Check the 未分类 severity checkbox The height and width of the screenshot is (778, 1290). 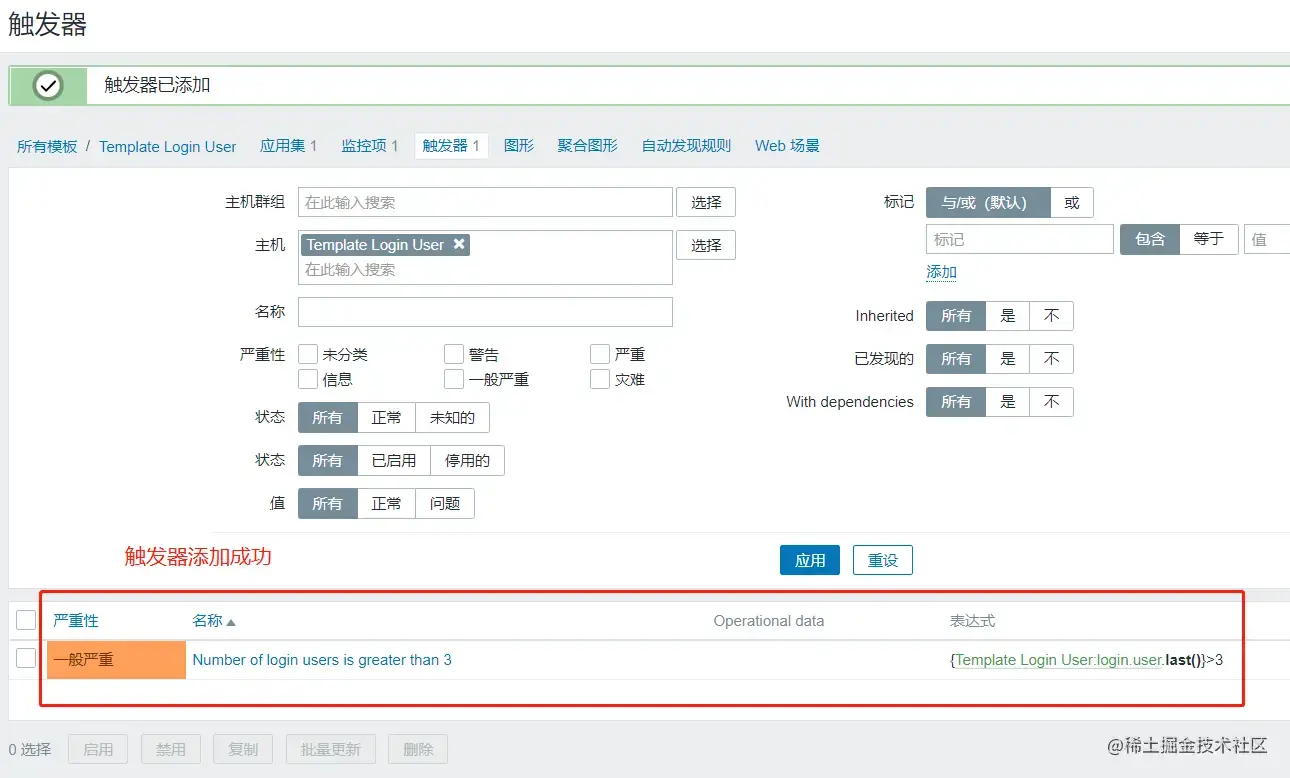(x=308, y=354)
